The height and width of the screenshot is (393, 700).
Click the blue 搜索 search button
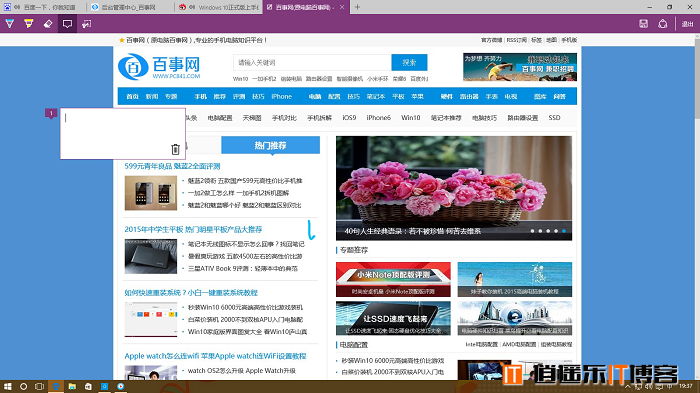click(409, 63)
